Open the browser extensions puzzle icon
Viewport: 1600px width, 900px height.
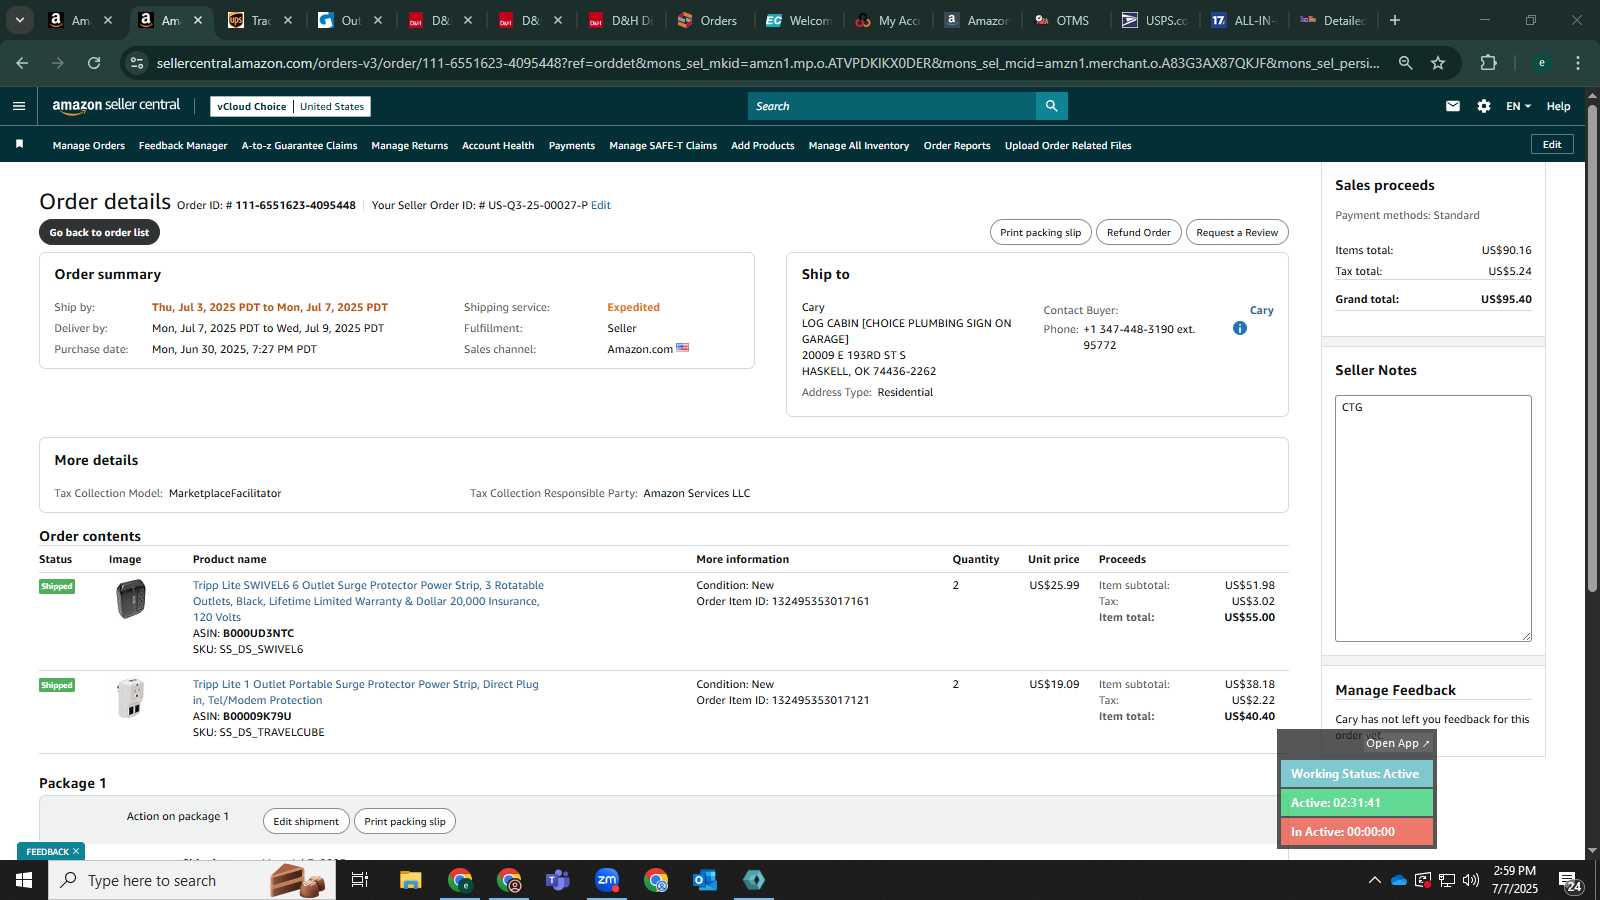point(1488,63)
